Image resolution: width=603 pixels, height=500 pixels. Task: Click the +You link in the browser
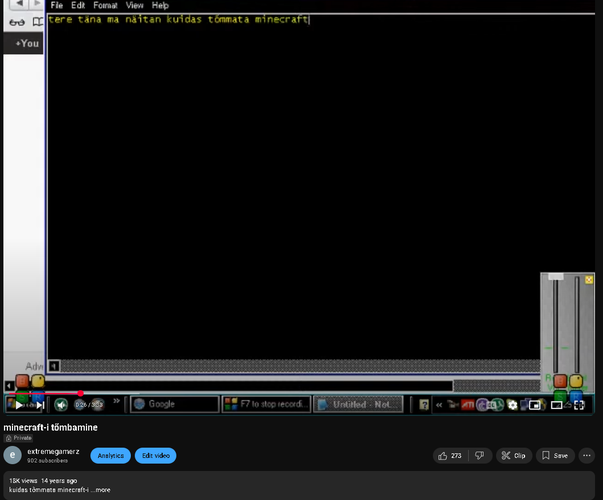[27, 43]
